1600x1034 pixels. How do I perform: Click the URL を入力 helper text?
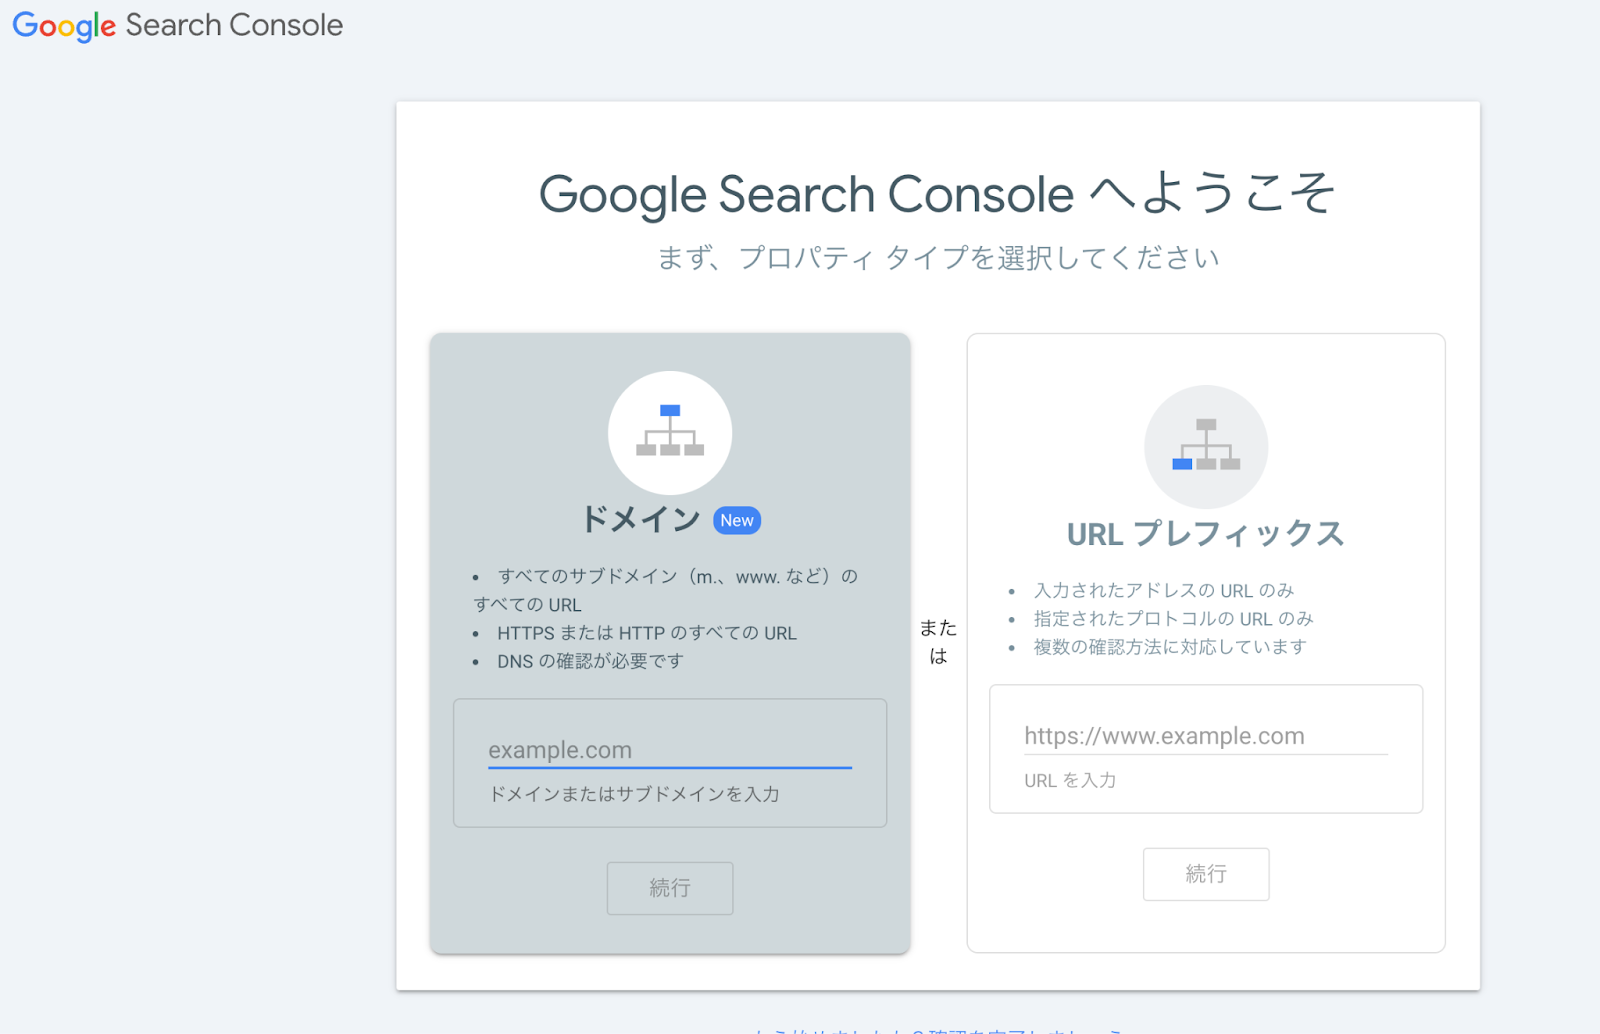pyautogui.click(x=1070, y=780)
